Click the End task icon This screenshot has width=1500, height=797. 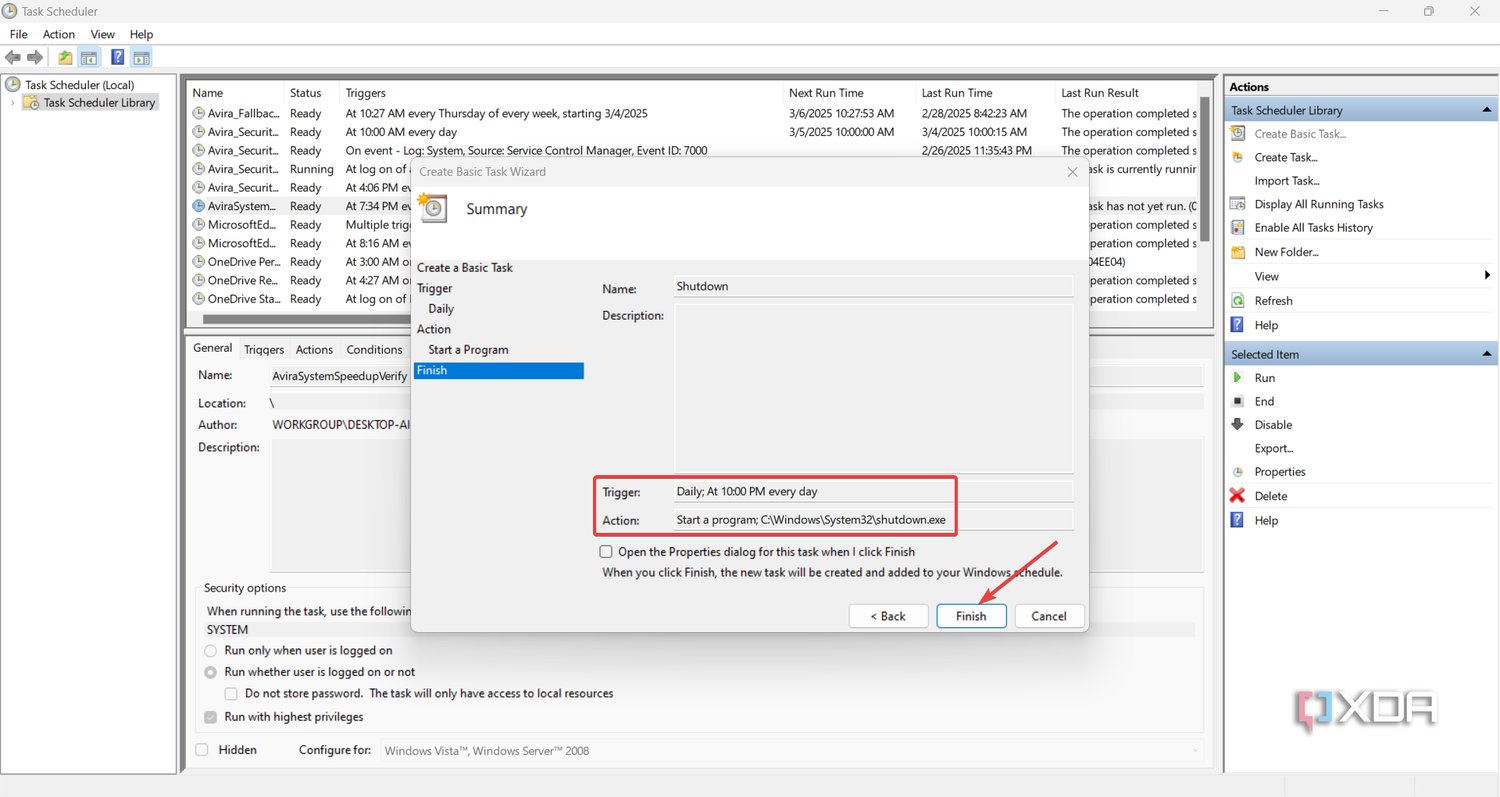(x=1238, y=401)
